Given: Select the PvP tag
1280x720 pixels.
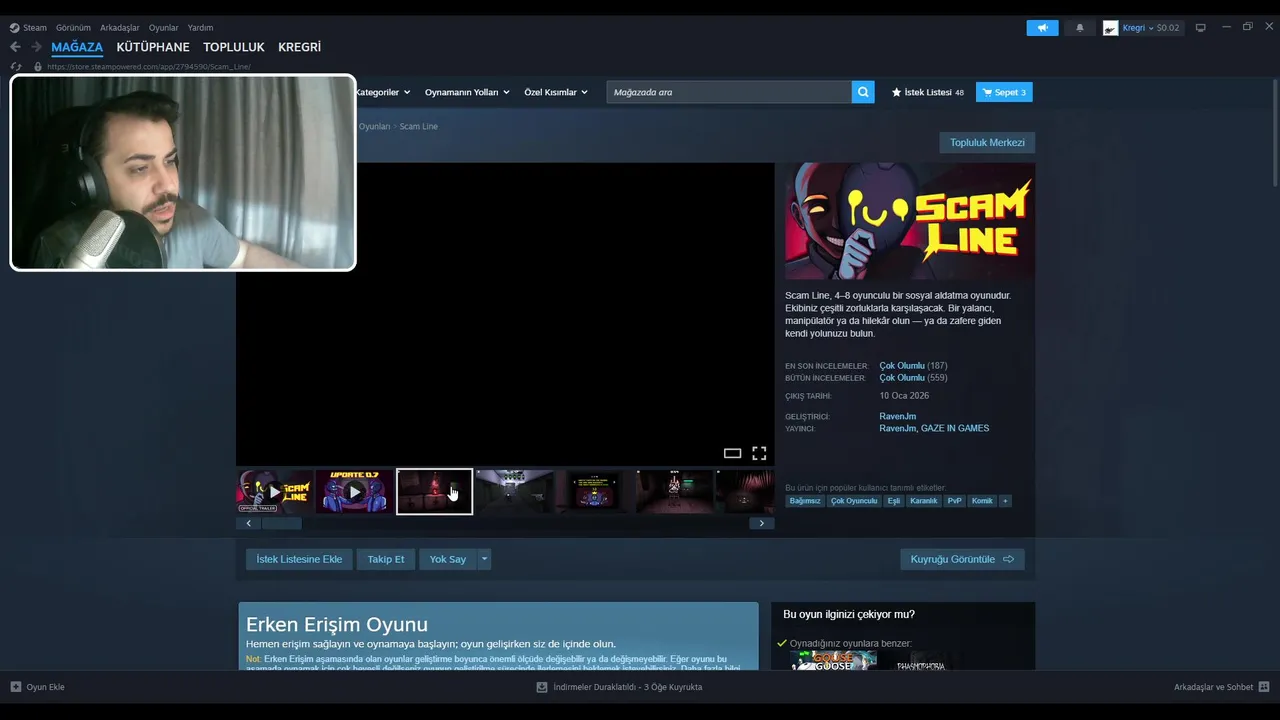Looking at the screenshot, I should [955, 501].
